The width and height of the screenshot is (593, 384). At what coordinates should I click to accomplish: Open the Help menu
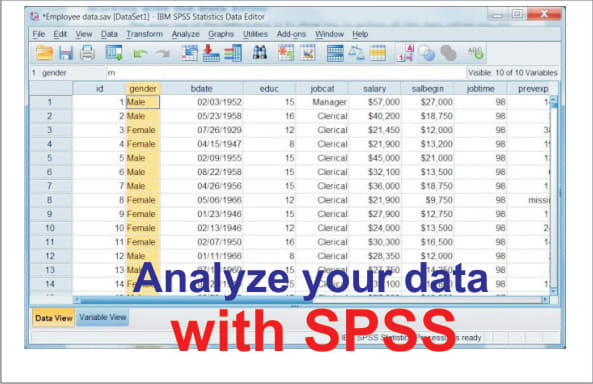360,34
